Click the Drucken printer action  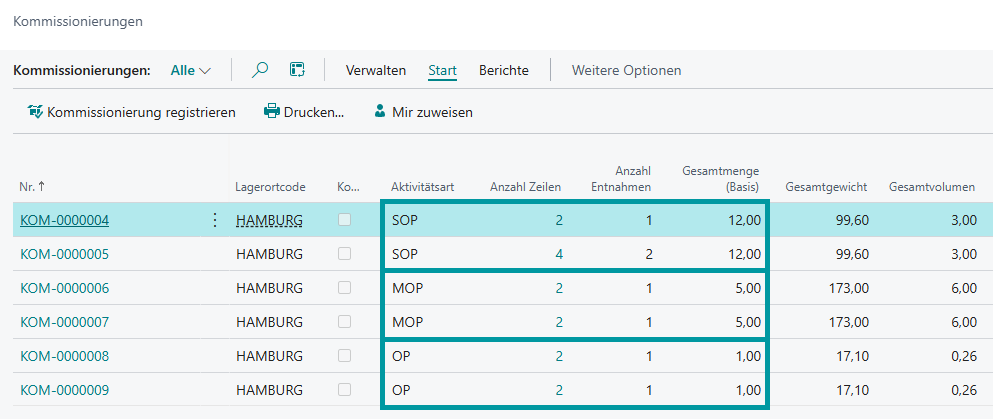304,112
